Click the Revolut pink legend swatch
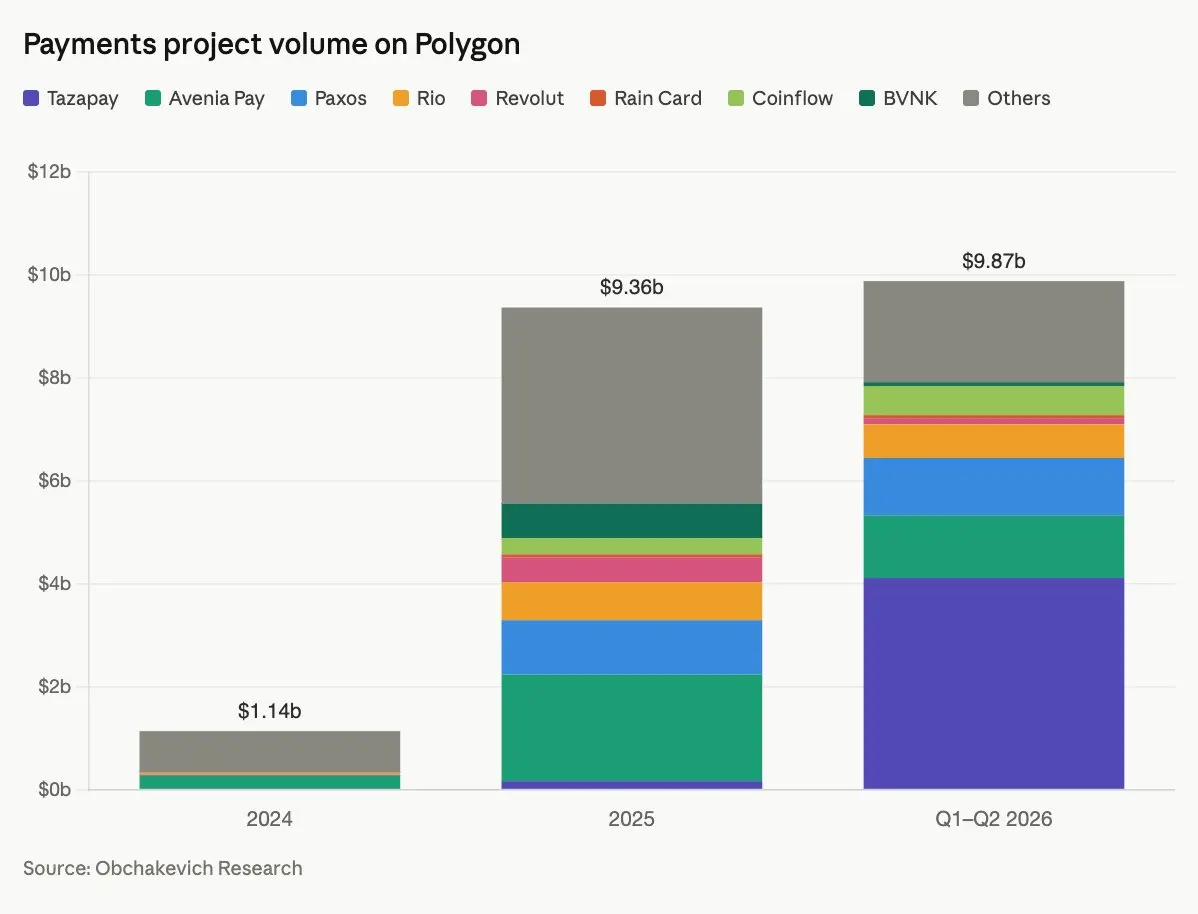 point(479,98)
